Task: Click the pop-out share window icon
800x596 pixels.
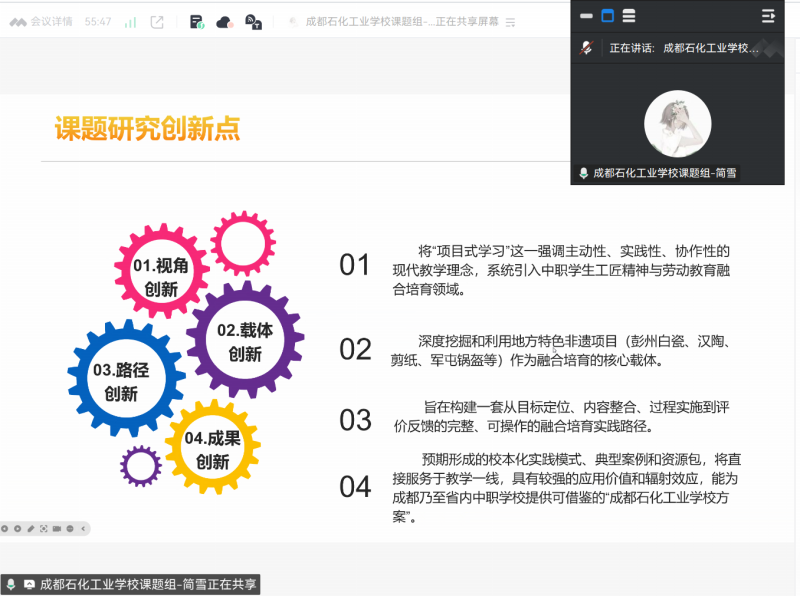Action: [157, 21]
